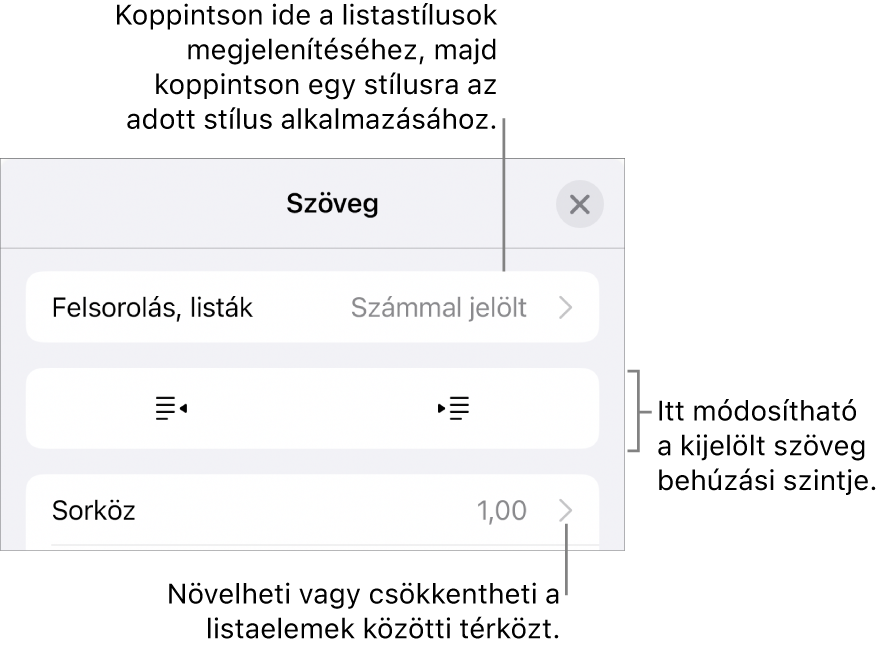
Task: Select the Számmal jelölt list style value
Action: tap(438, 308)
